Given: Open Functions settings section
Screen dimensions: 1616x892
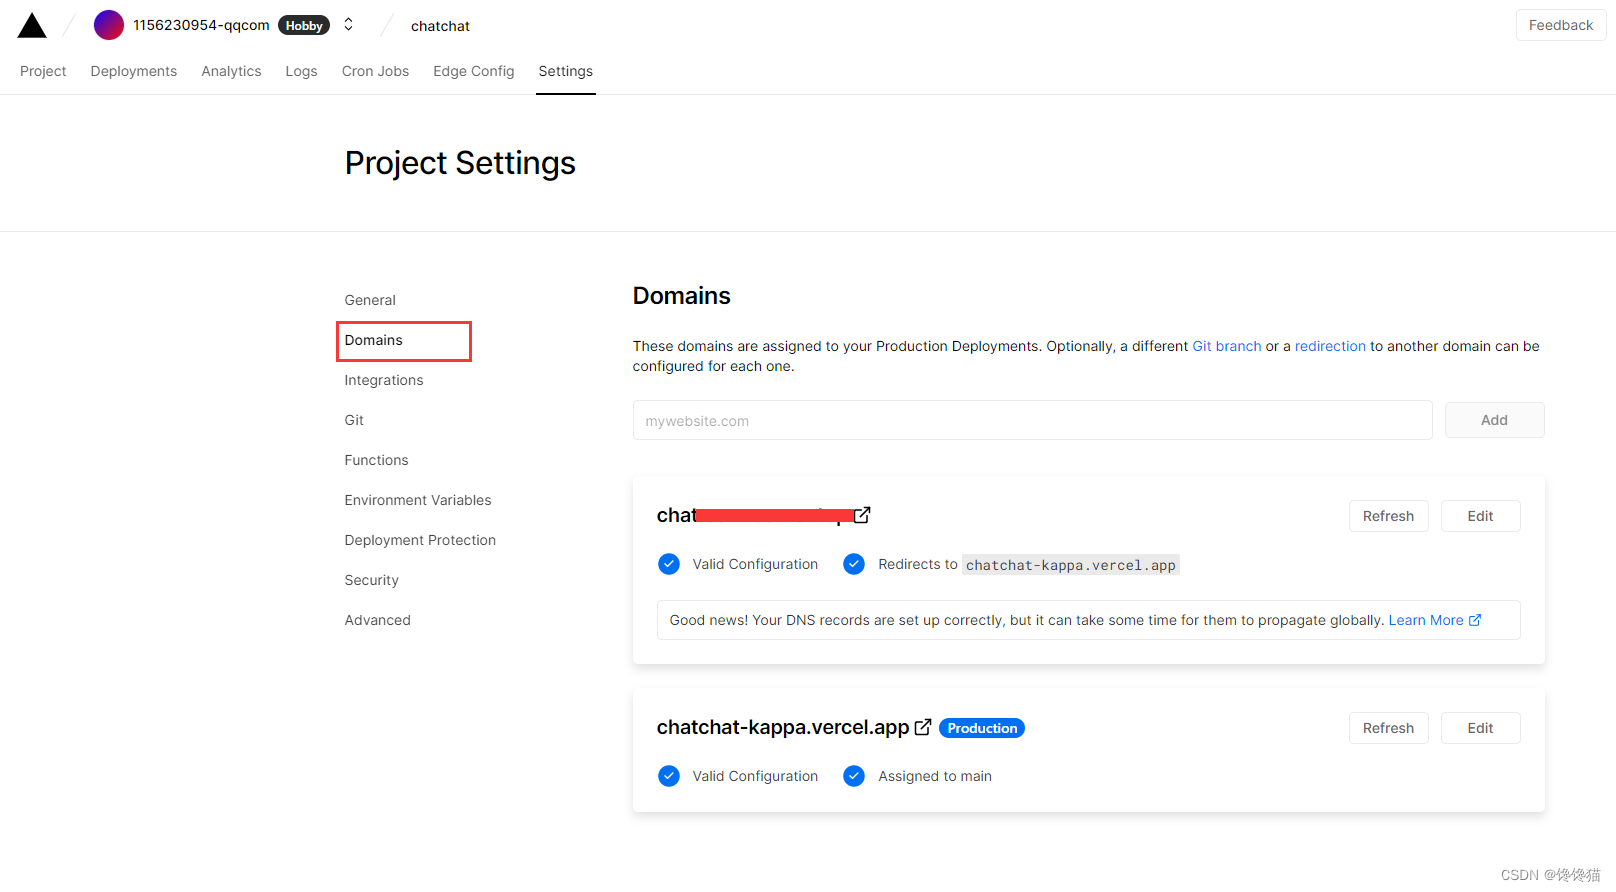Looking at the screenshot, I should click(376, 460).
